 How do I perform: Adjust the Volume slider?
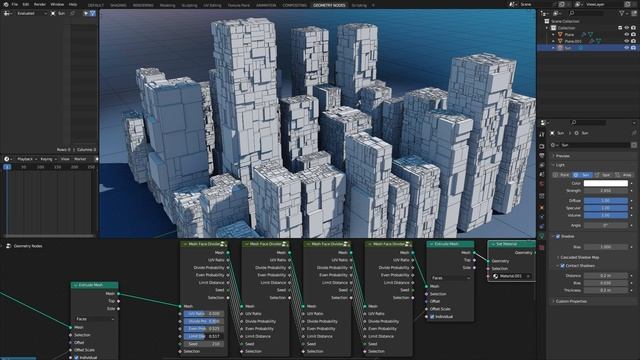point(606,215)
